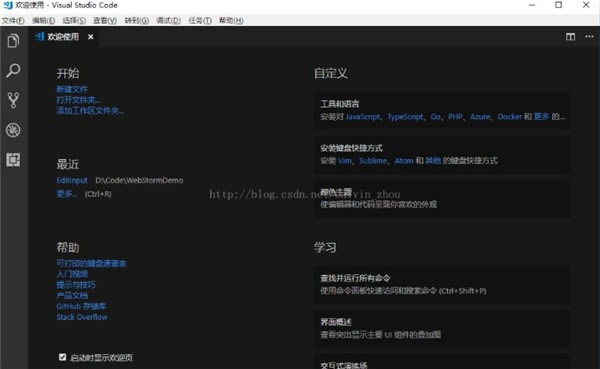Open the Search magnifier in activity bar
This screenshot has width=600, height=369.
(x=13, y=70)
